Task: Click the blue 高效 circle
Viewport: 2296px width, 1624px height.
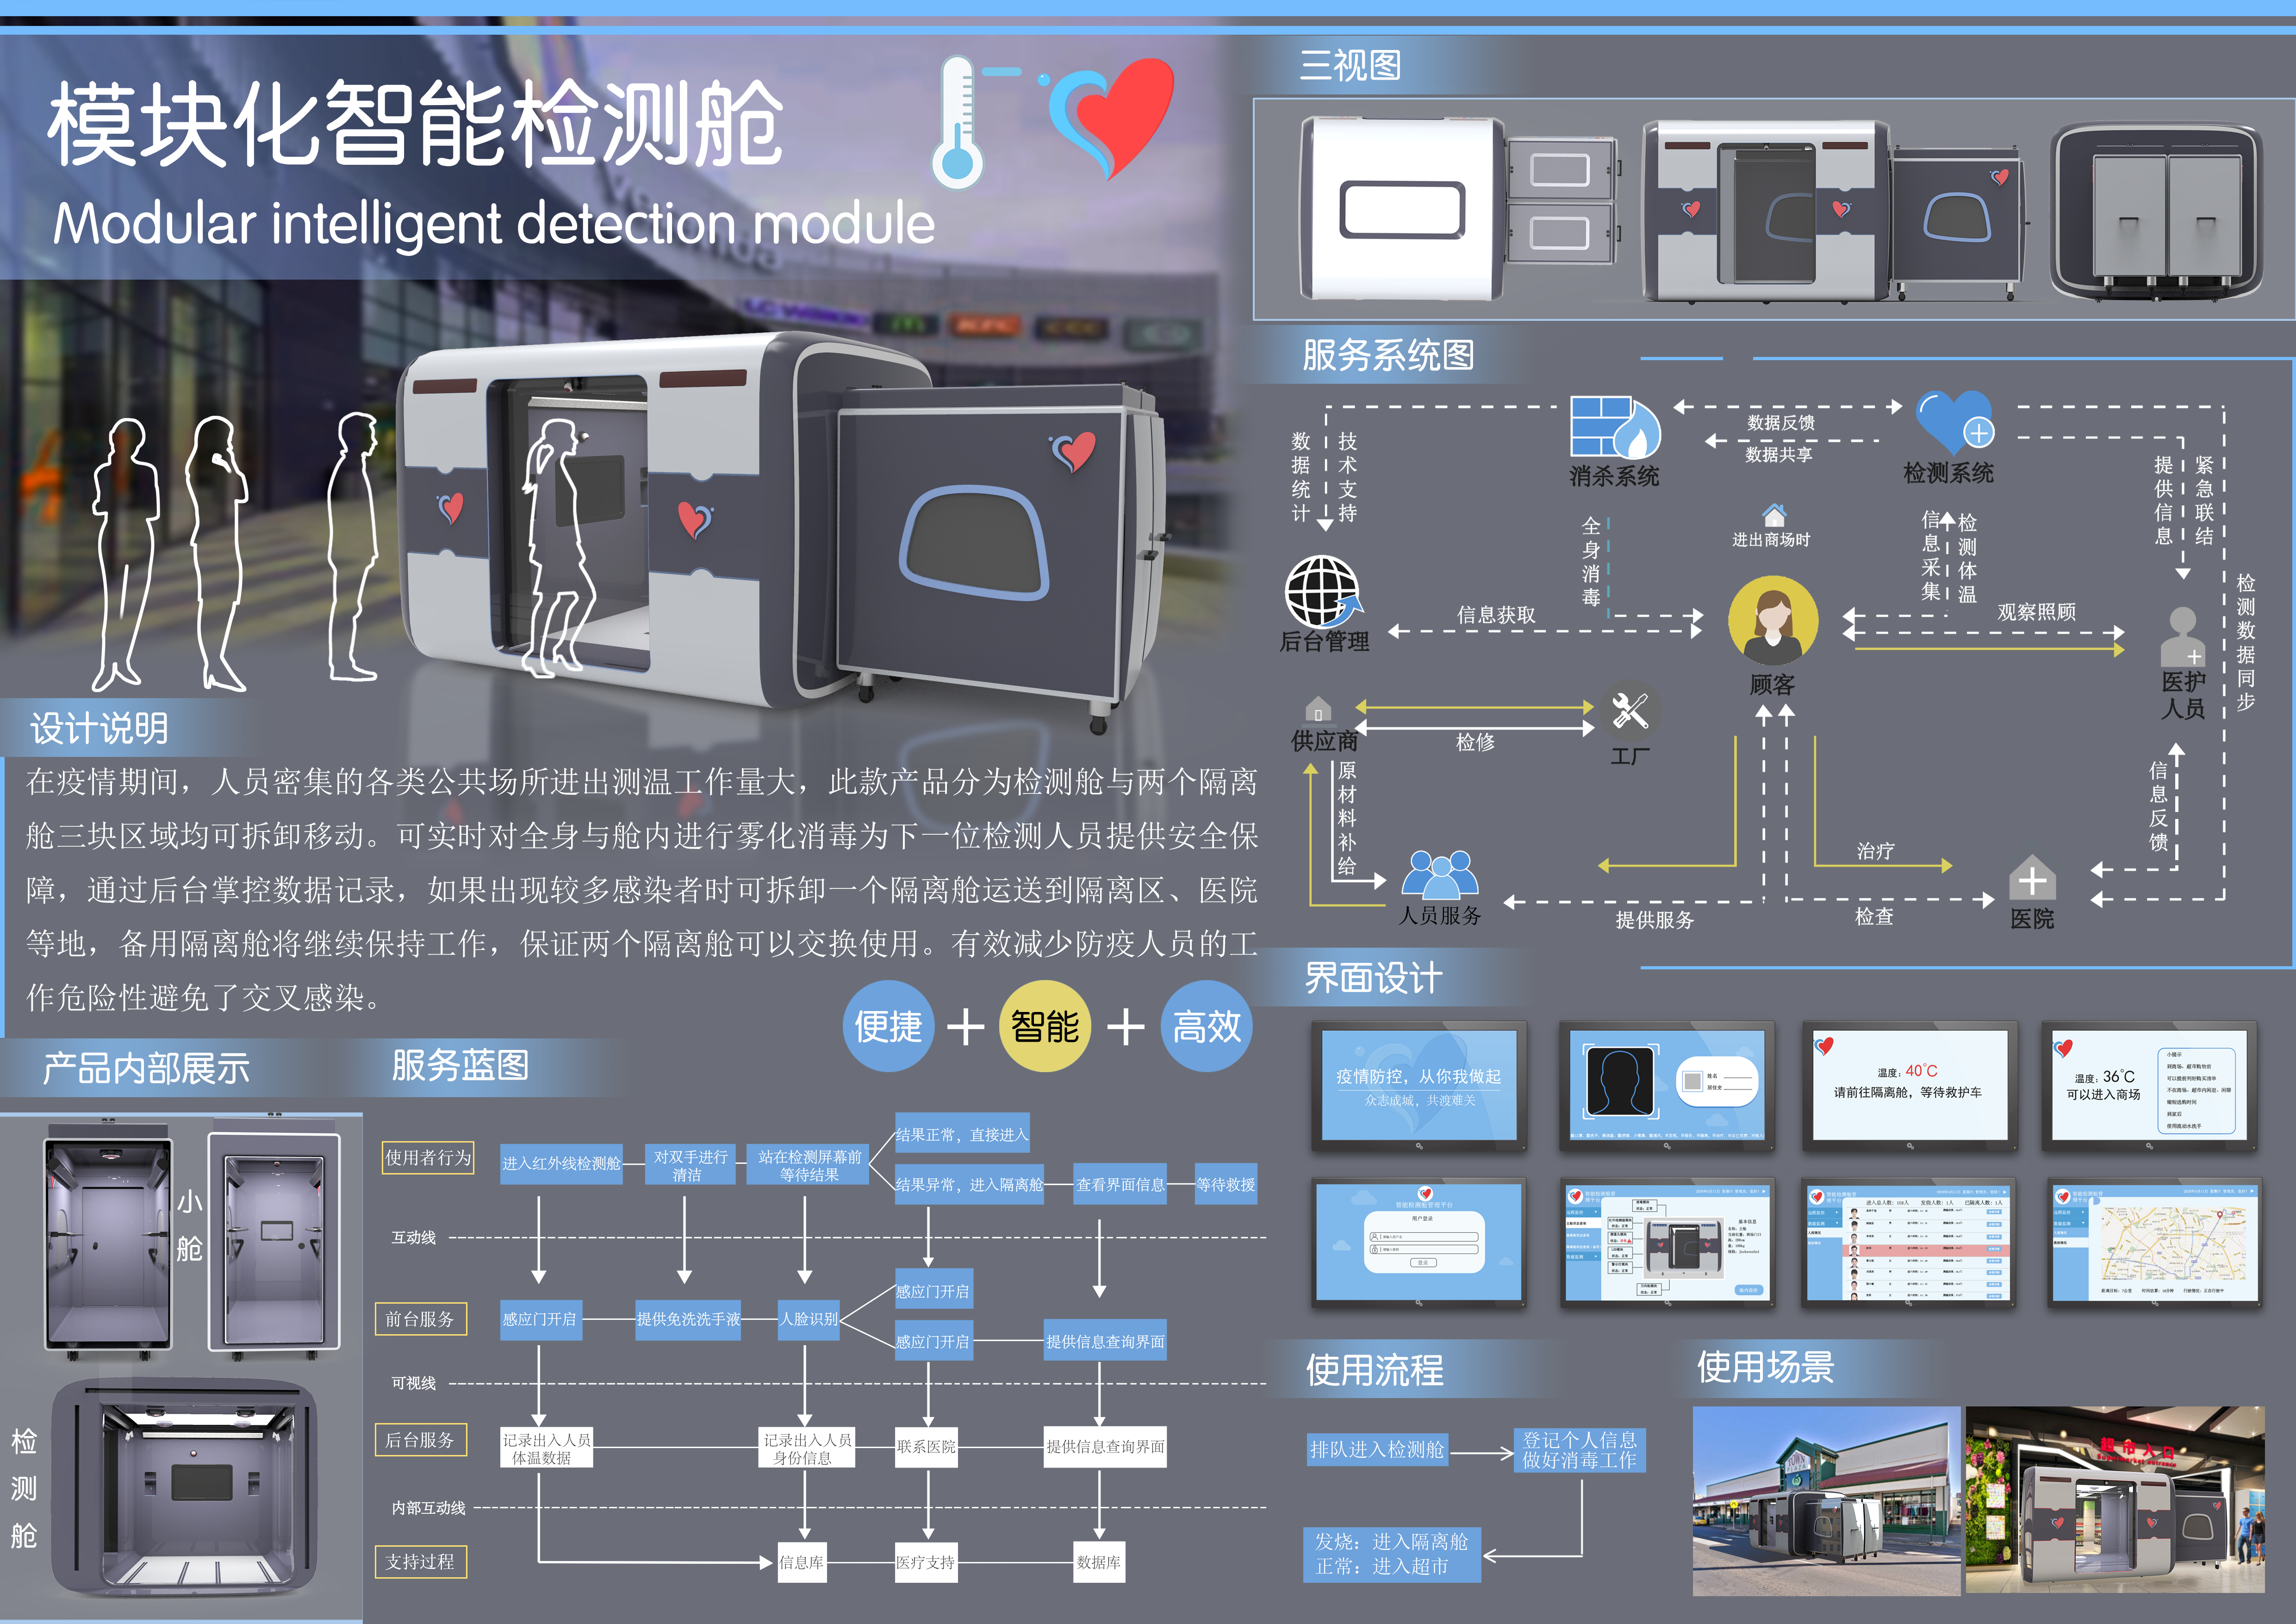Action: point(1206,1026)
